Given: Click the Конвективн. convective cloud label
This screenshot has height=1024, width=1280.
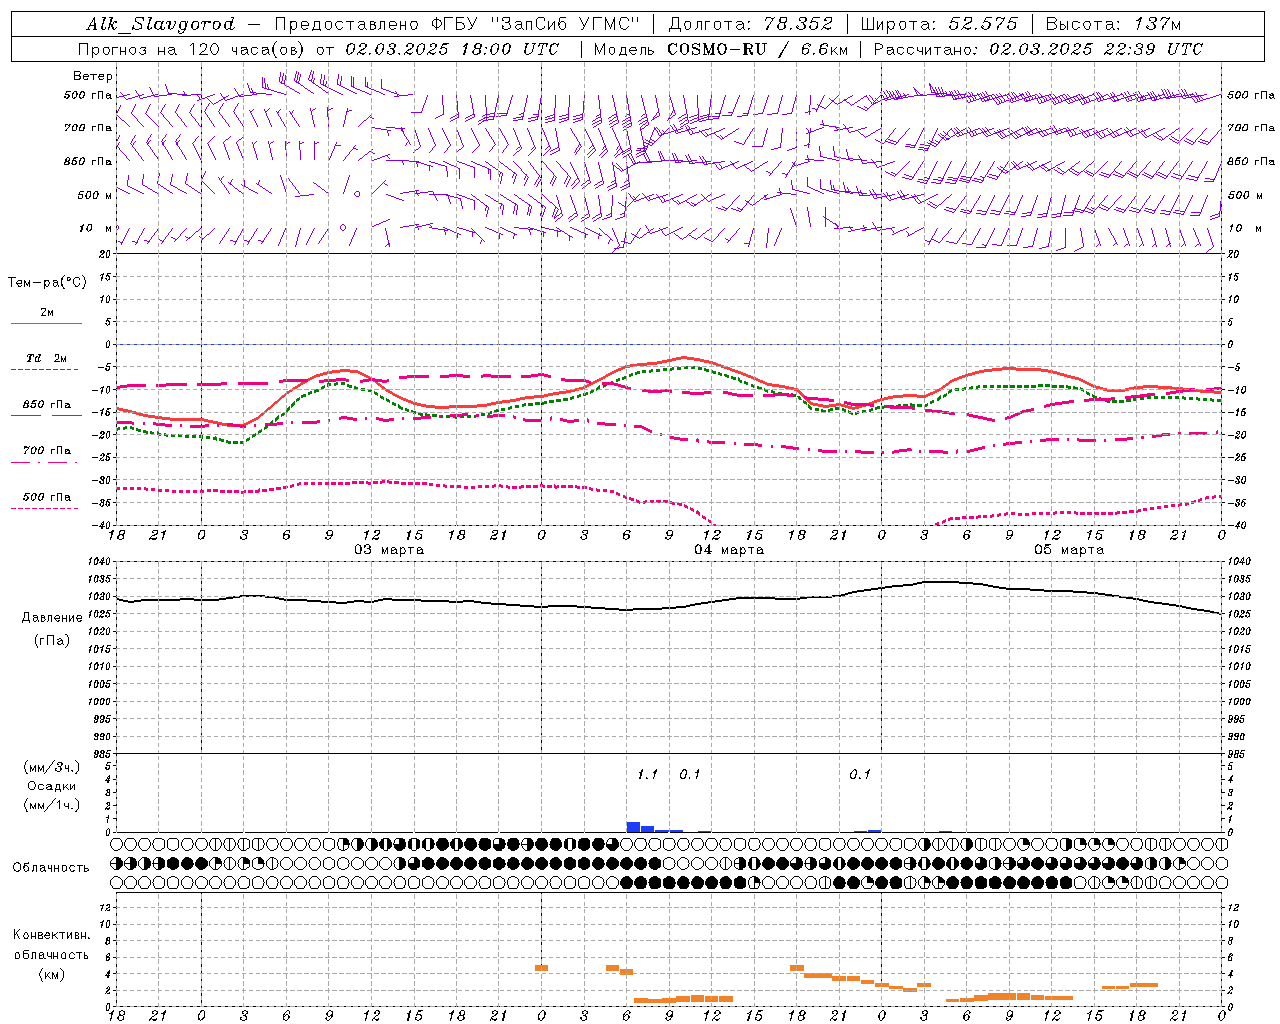Looking at the screenshot, I should click(52, 935).
